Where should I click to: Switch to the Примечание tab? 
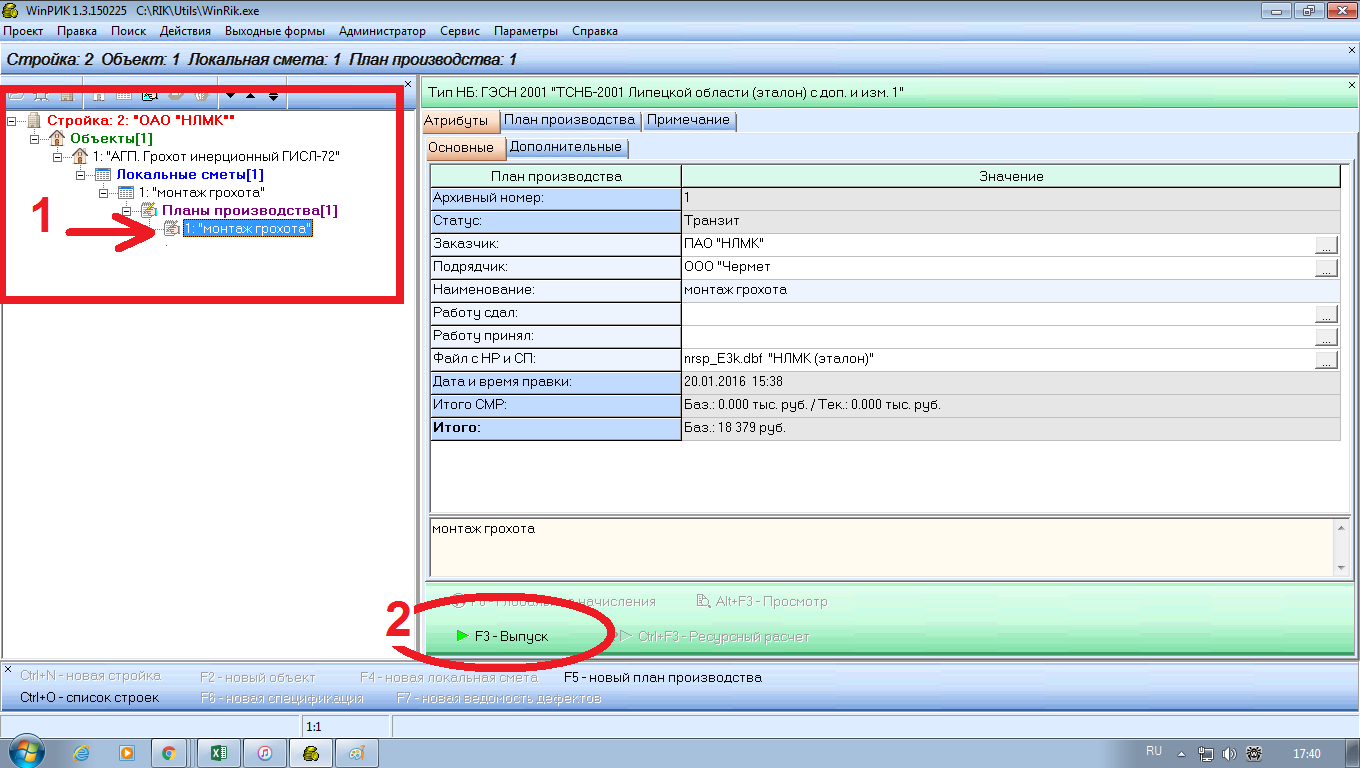689,120
